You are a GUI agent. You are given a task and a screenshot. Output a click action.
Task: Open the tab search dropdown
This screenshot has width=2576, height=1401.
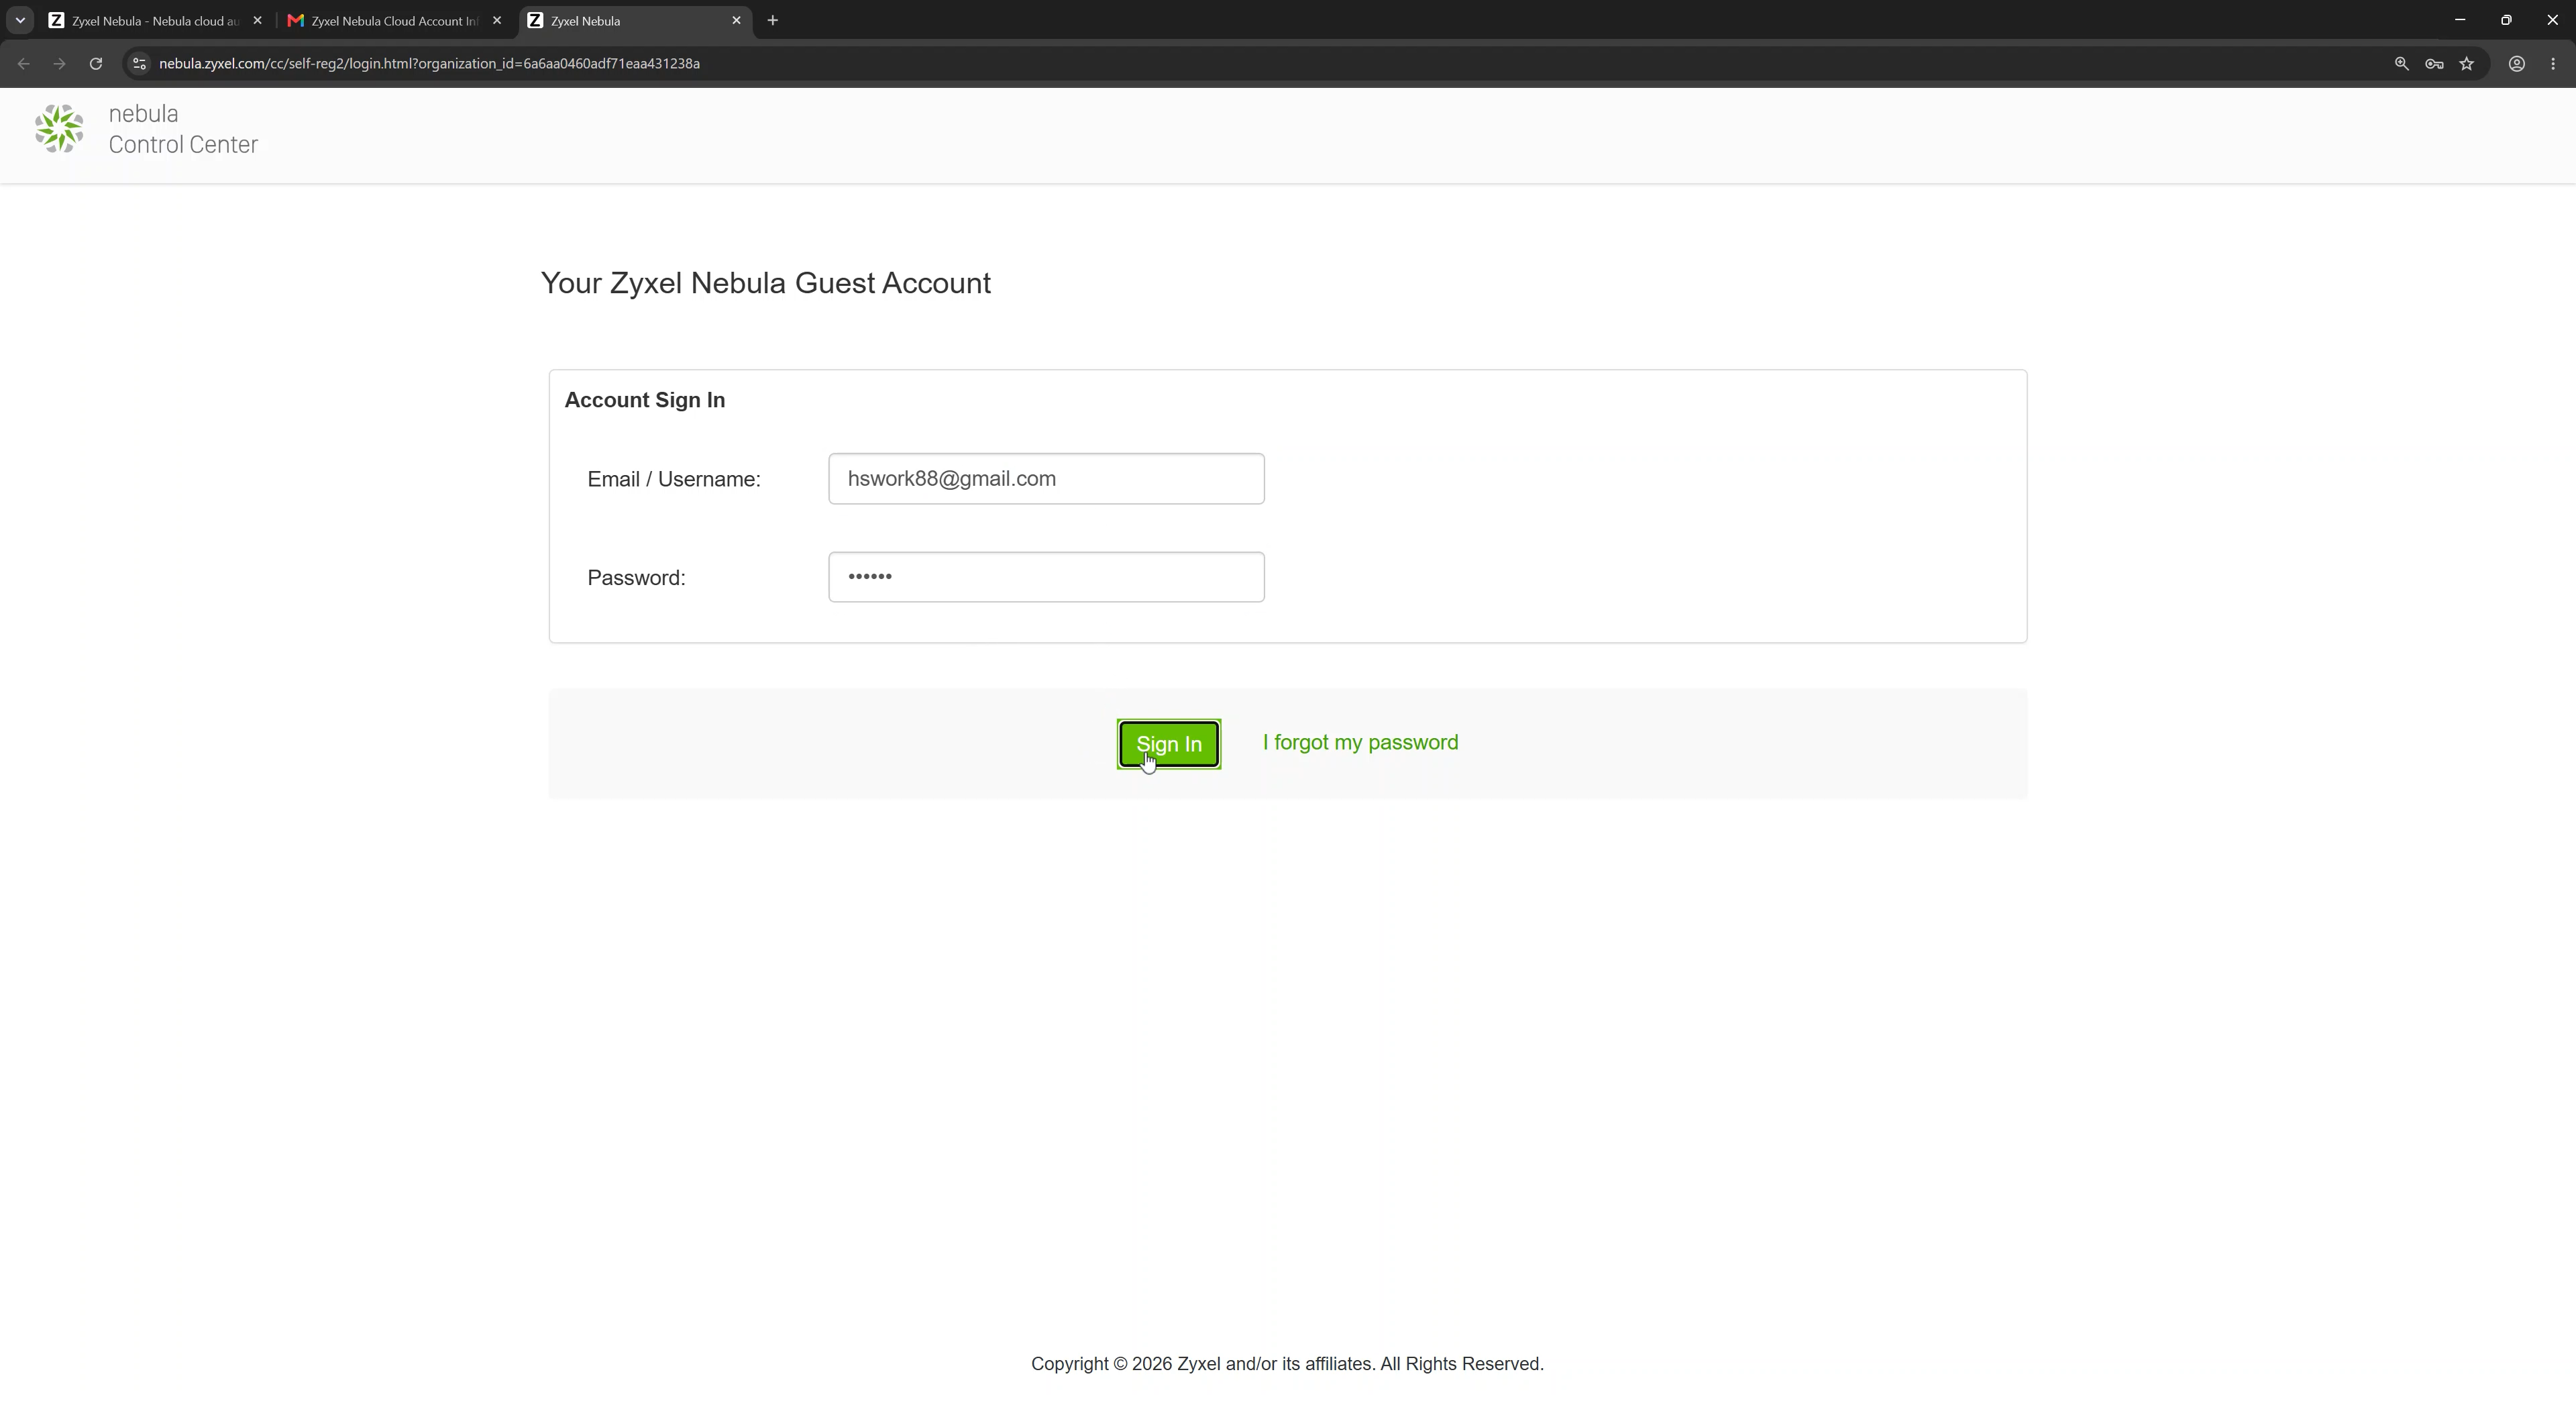pyautogui.click(x=20, y=21)
